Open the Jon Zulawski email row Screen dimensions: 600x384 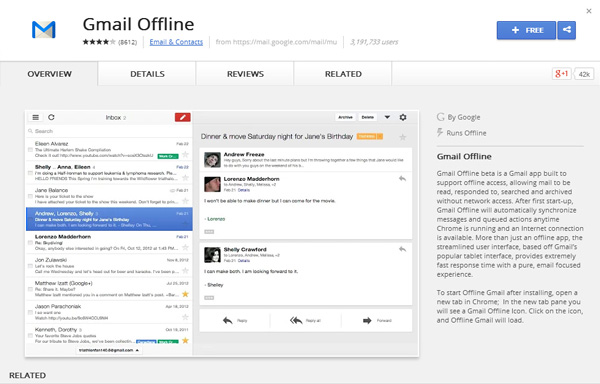pyautogui.click(x=109, y=265)
